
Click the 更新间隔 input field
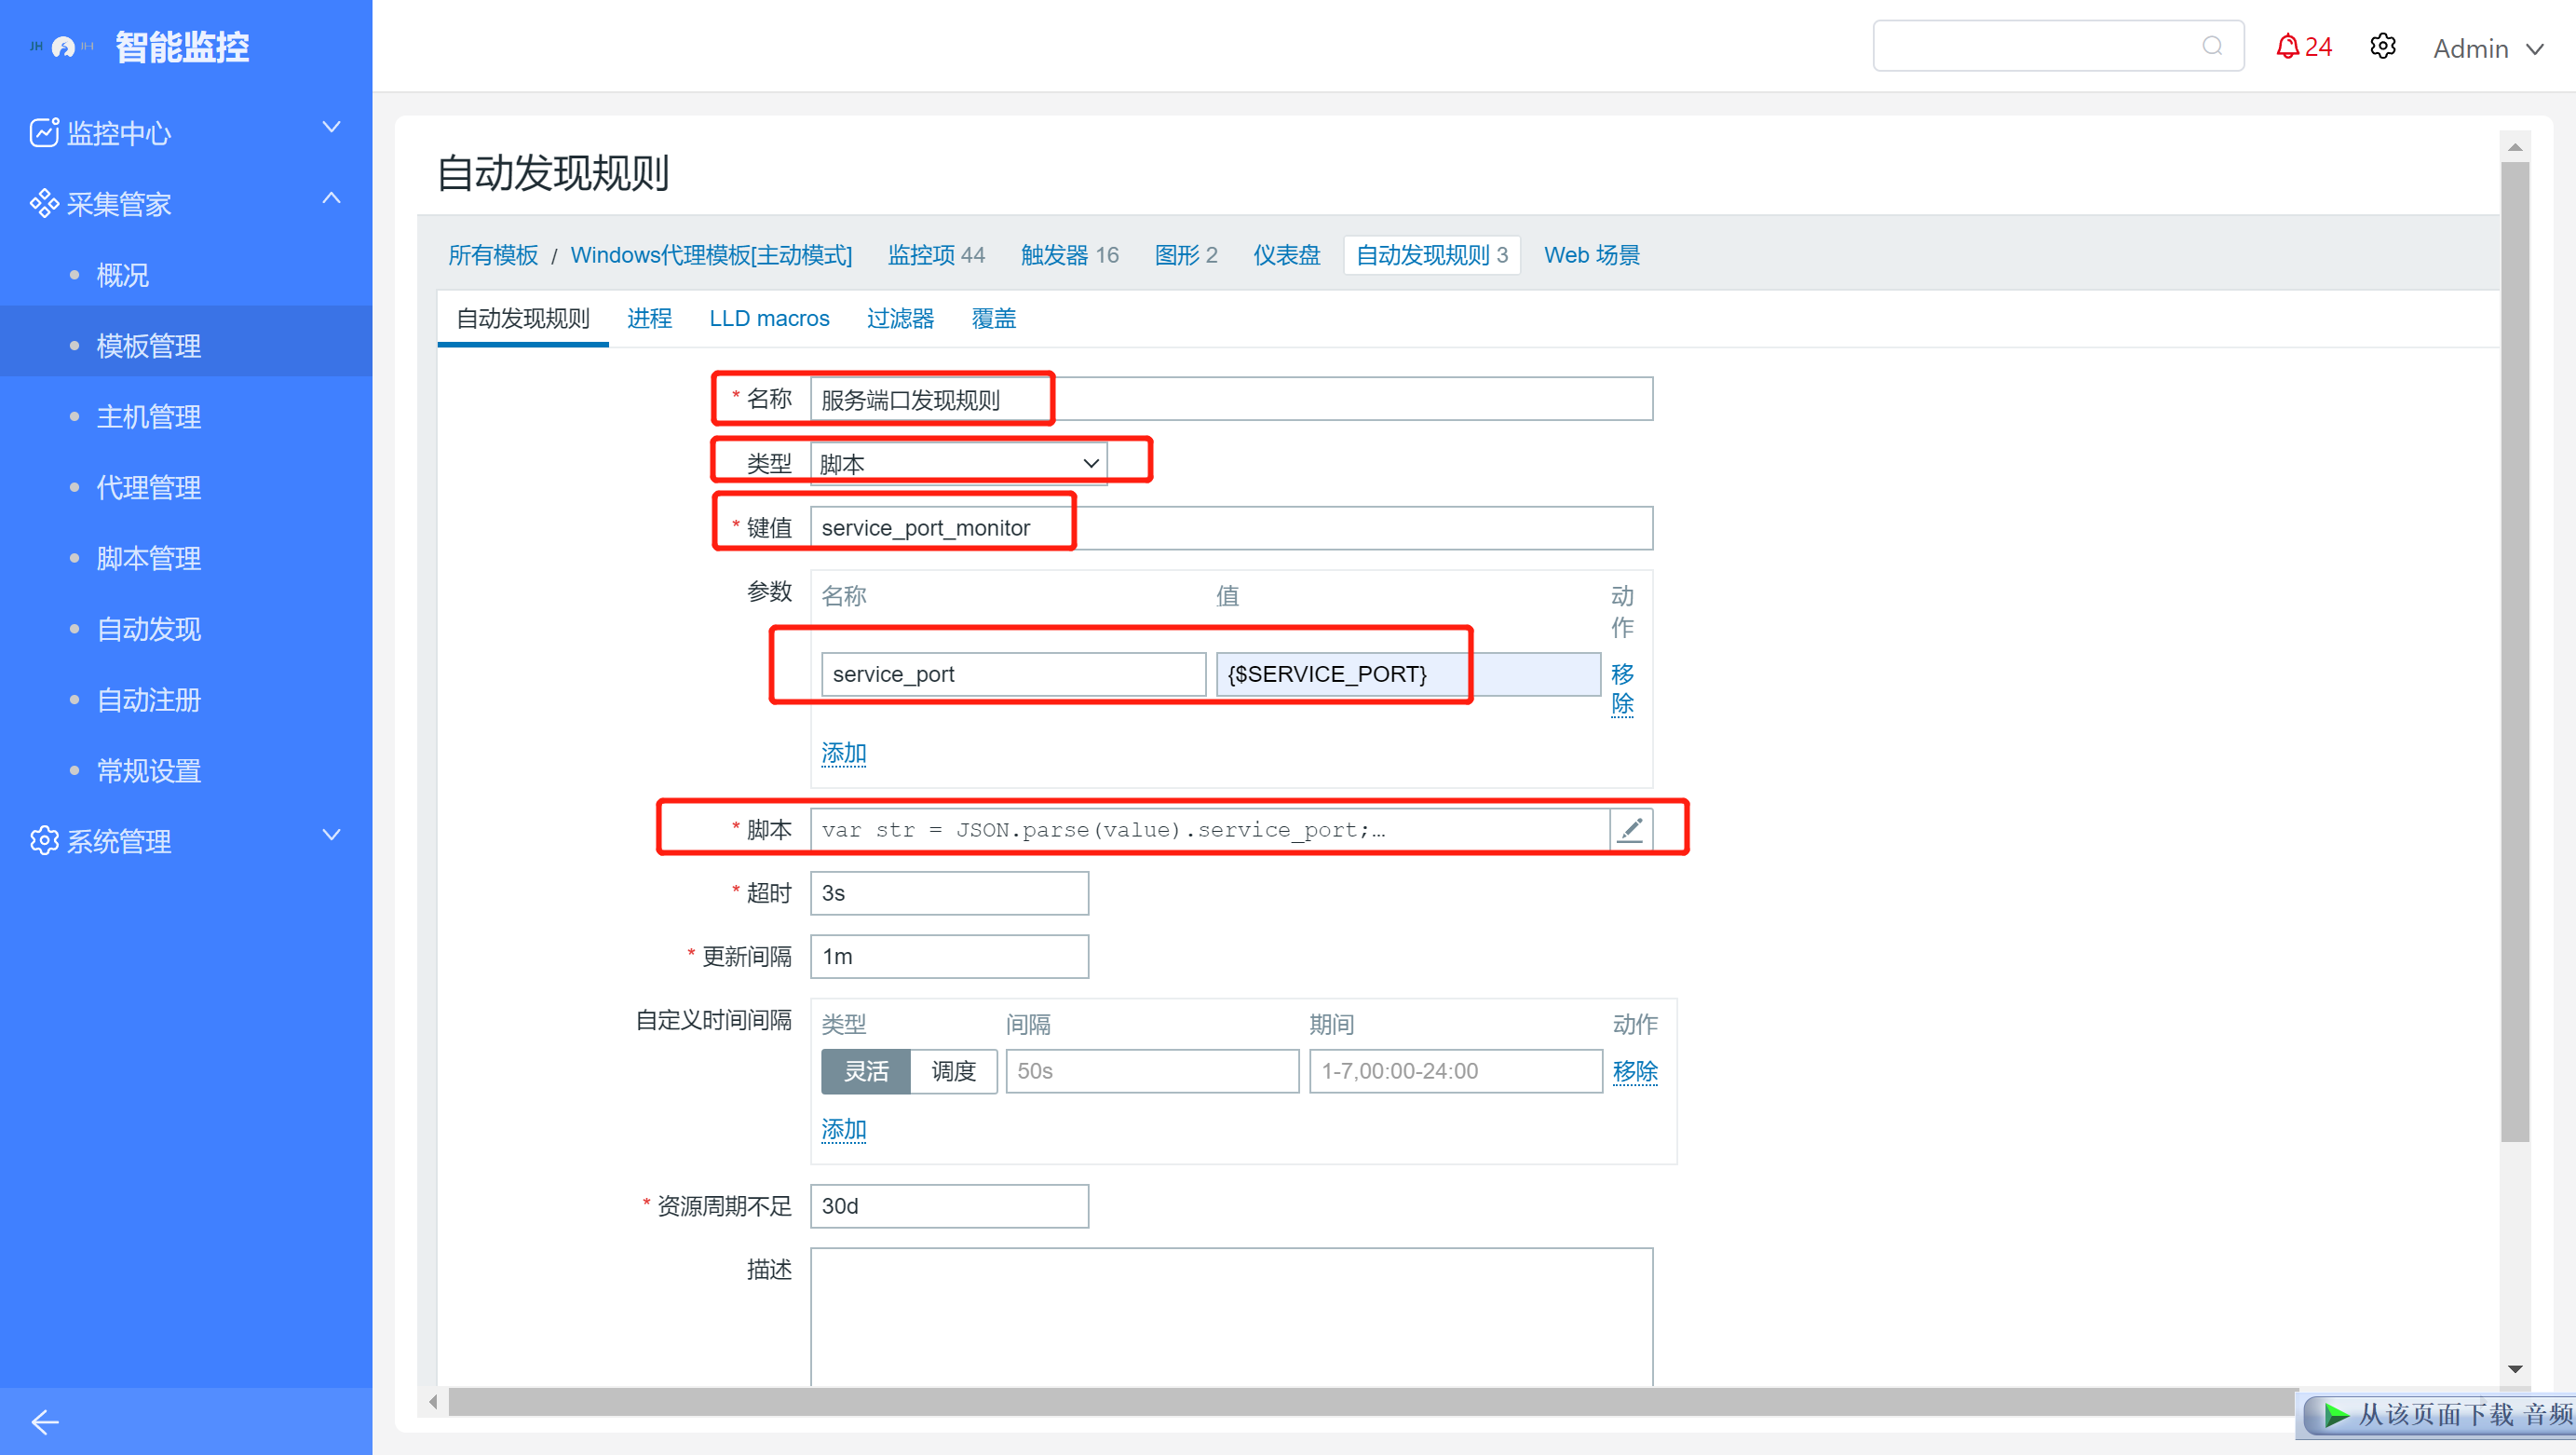coord(949,956)
